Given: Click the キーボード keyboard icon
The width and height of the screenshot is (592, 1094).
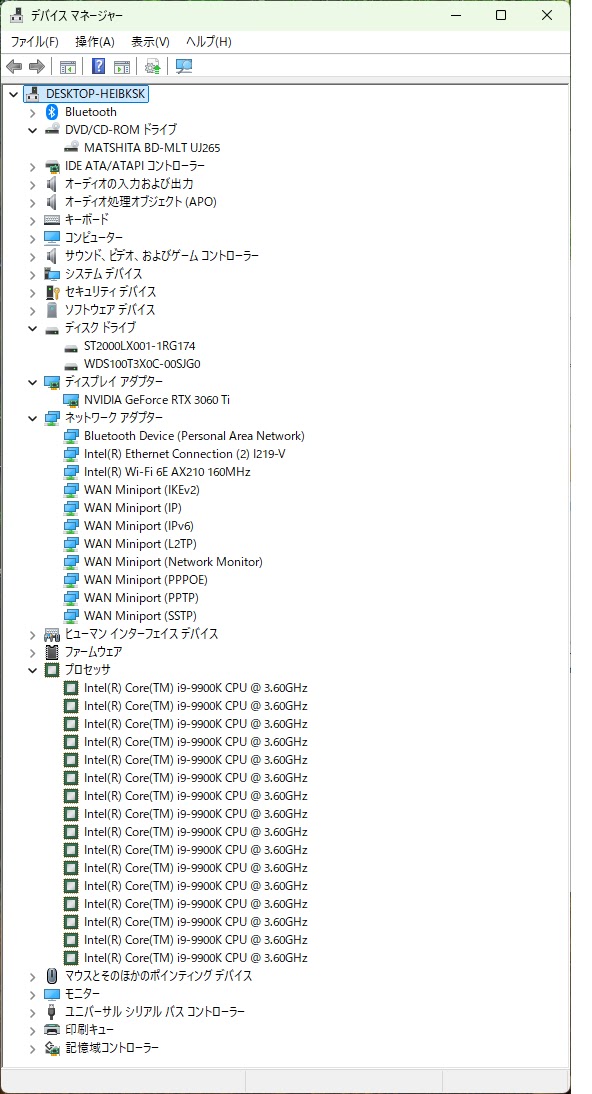Looking at the screenshot, I should [52, 220].
